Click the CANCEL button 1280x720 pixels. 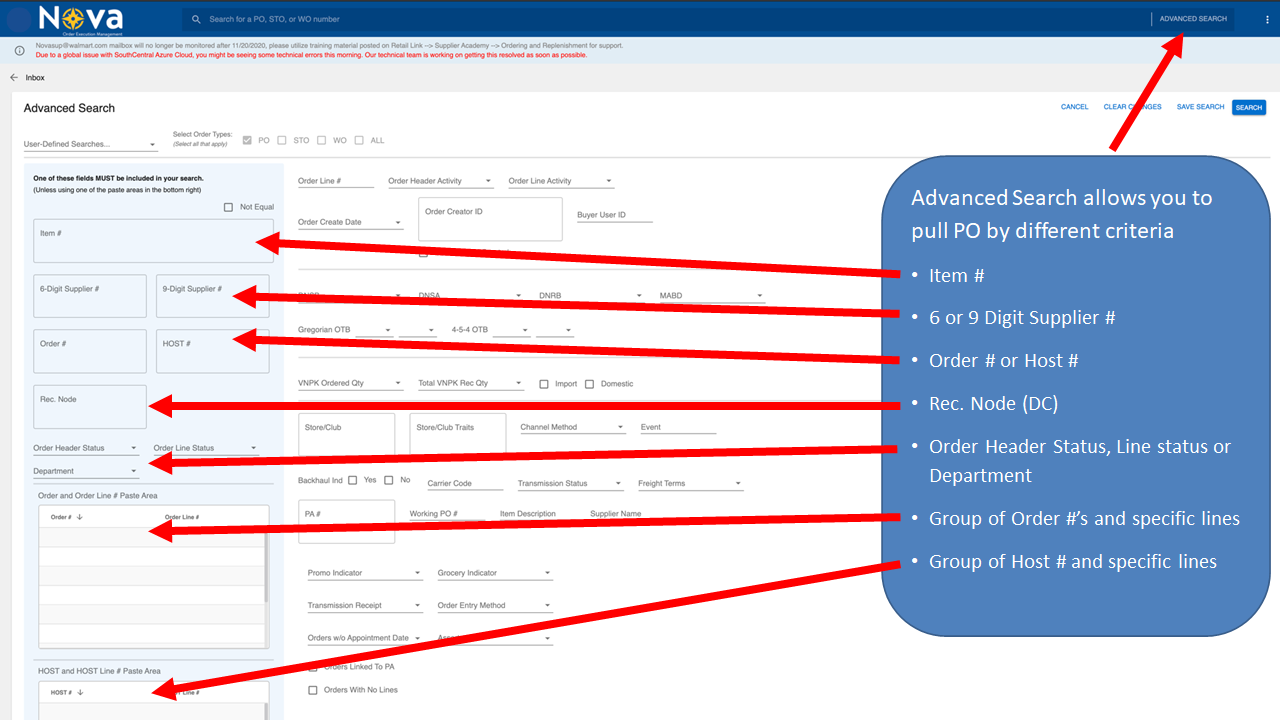tap(1075, 107)
